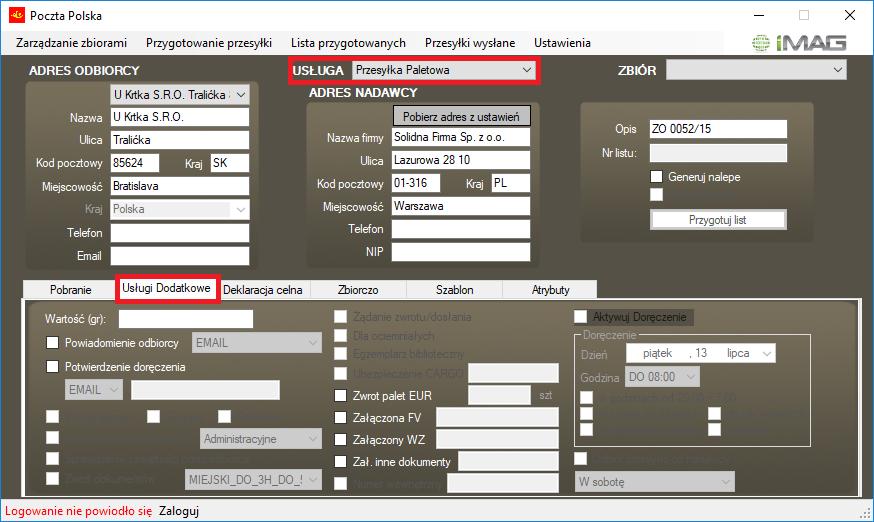Click the recipient Nazwa input field
874x522 pixels.
179,117
